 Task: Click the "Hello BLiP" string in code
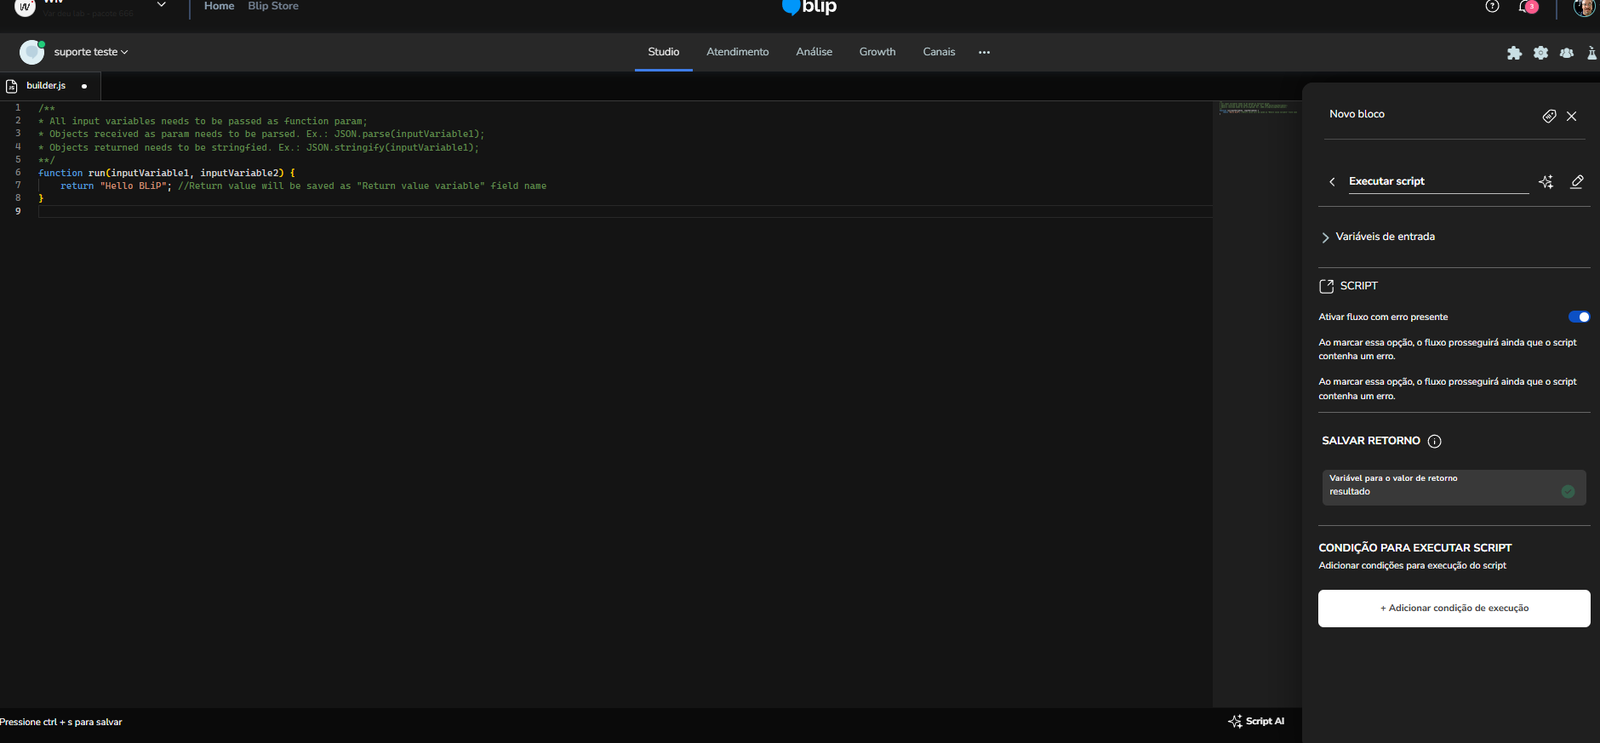(135, 186)
